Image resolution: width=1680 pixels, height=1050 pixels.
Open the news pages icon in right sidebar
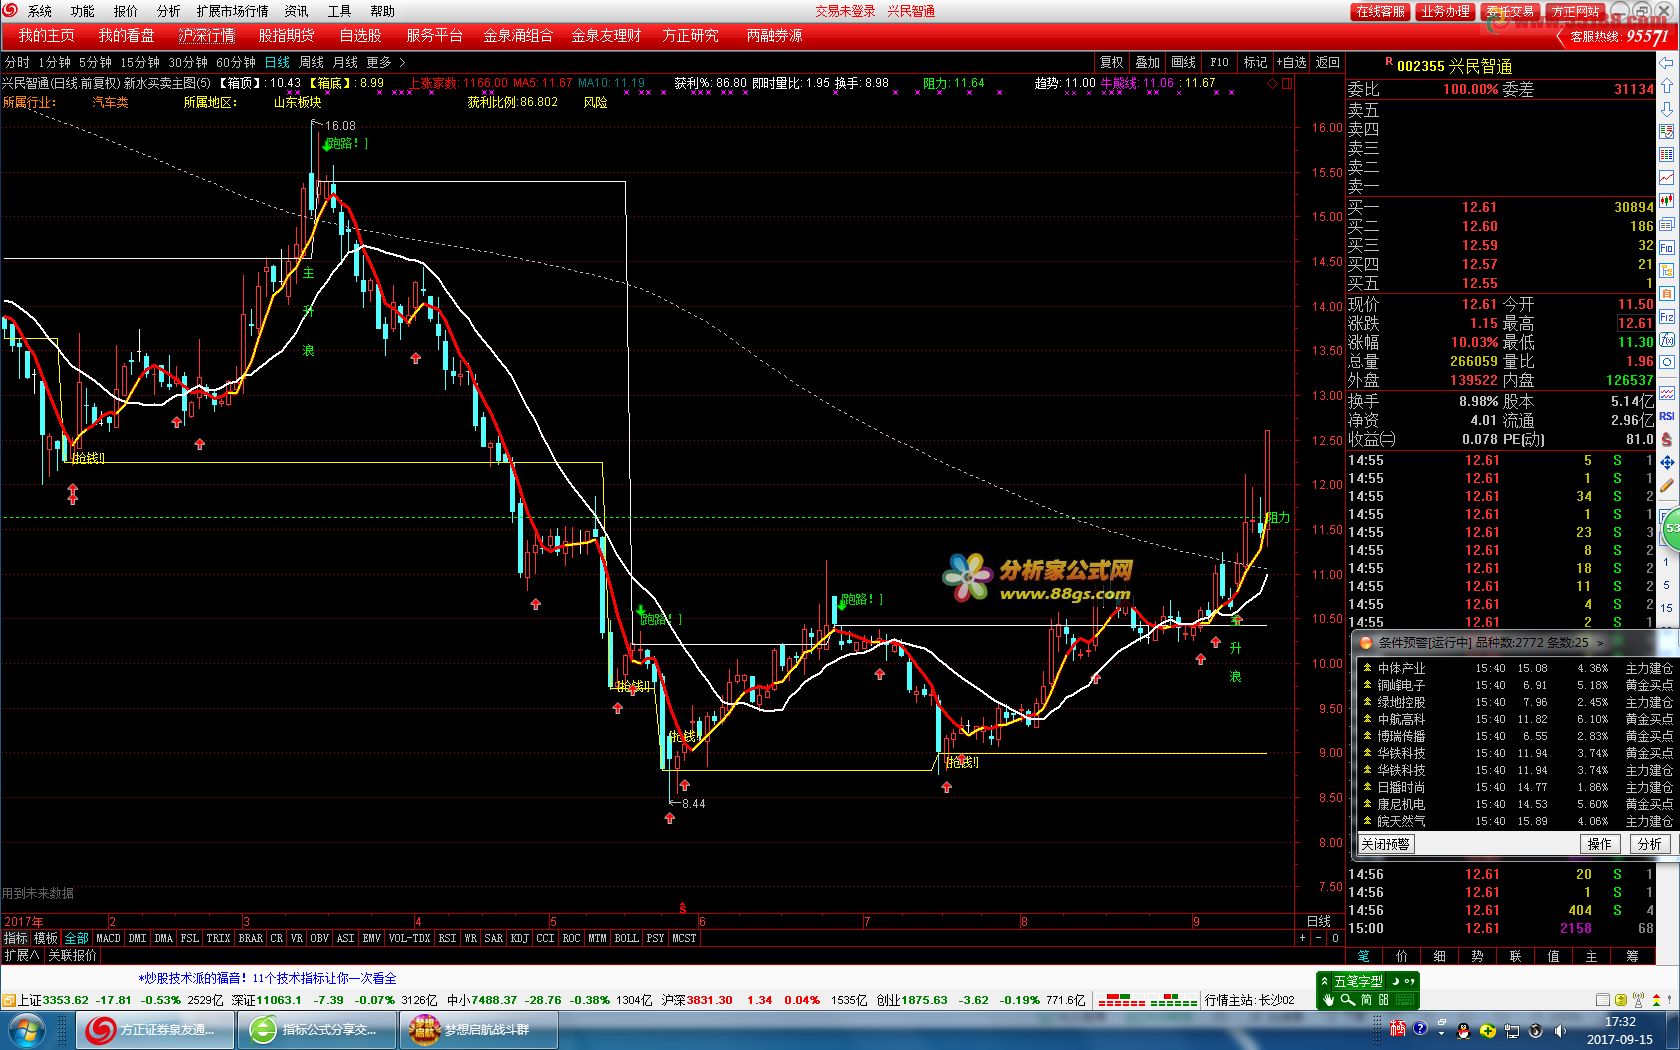(x=1667, y=224)
